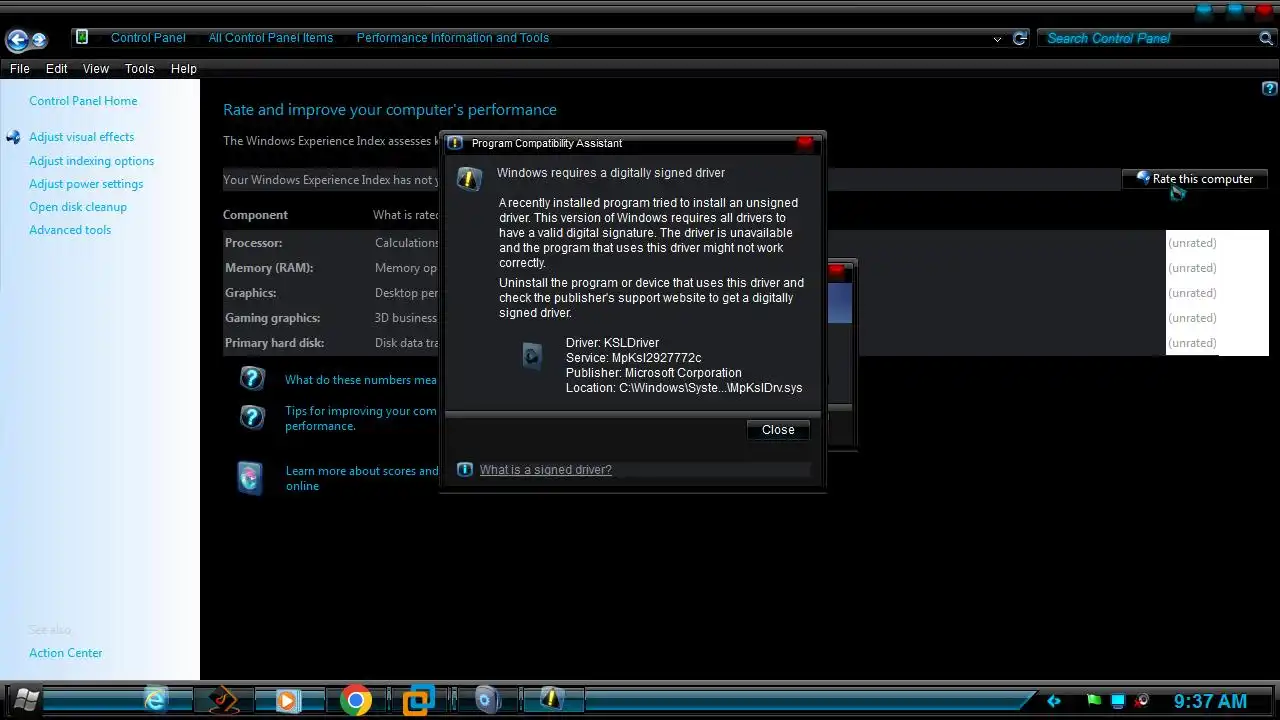Click the Action Center flag tray icon
Image resolution: width=1280 pixels, height=720 pixels.
tap(1094, 701)
